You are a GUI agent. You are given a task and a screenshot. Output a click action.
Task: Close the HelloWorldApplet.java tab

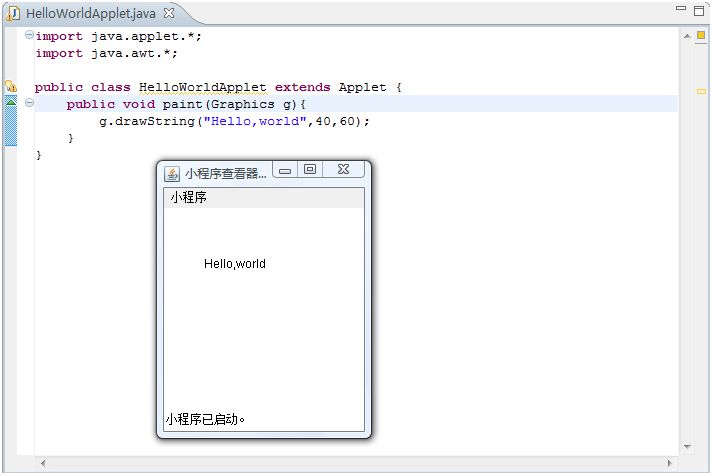coord(169,13)
